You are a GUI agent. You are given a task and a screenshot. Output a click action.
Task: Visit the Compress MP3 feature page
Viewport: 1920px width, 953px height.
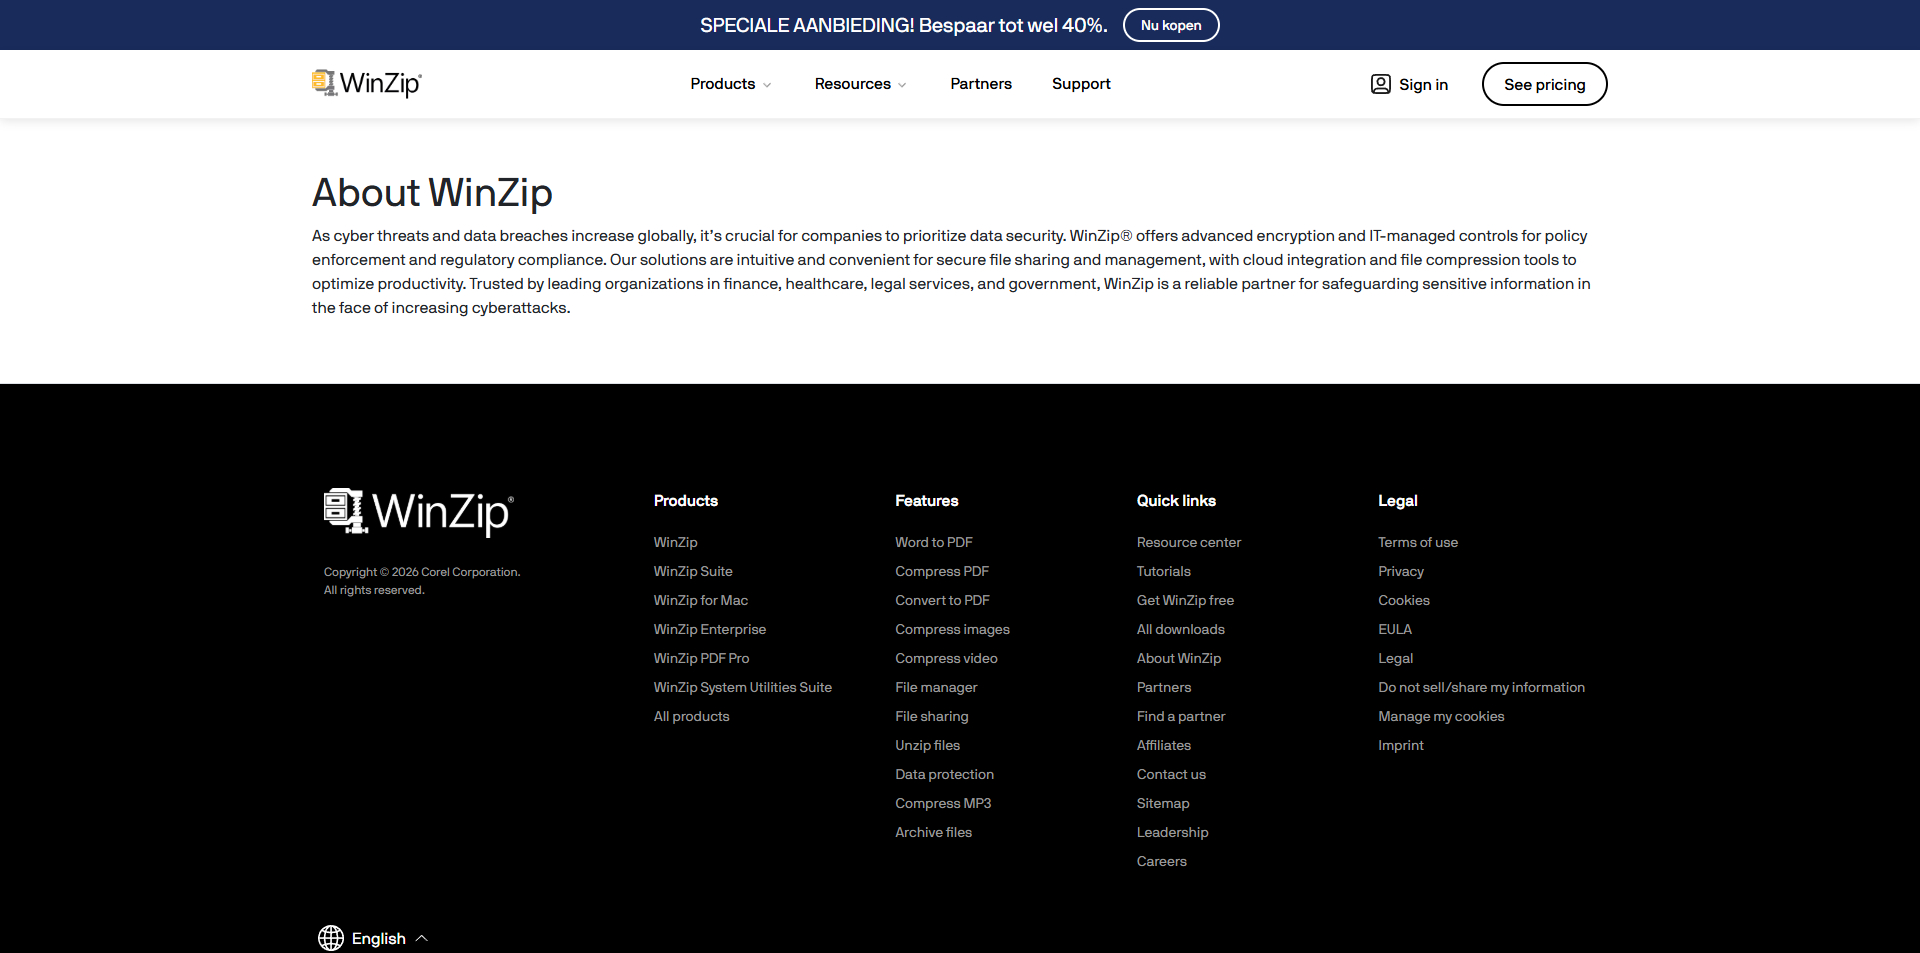click(x=942, y=803)
